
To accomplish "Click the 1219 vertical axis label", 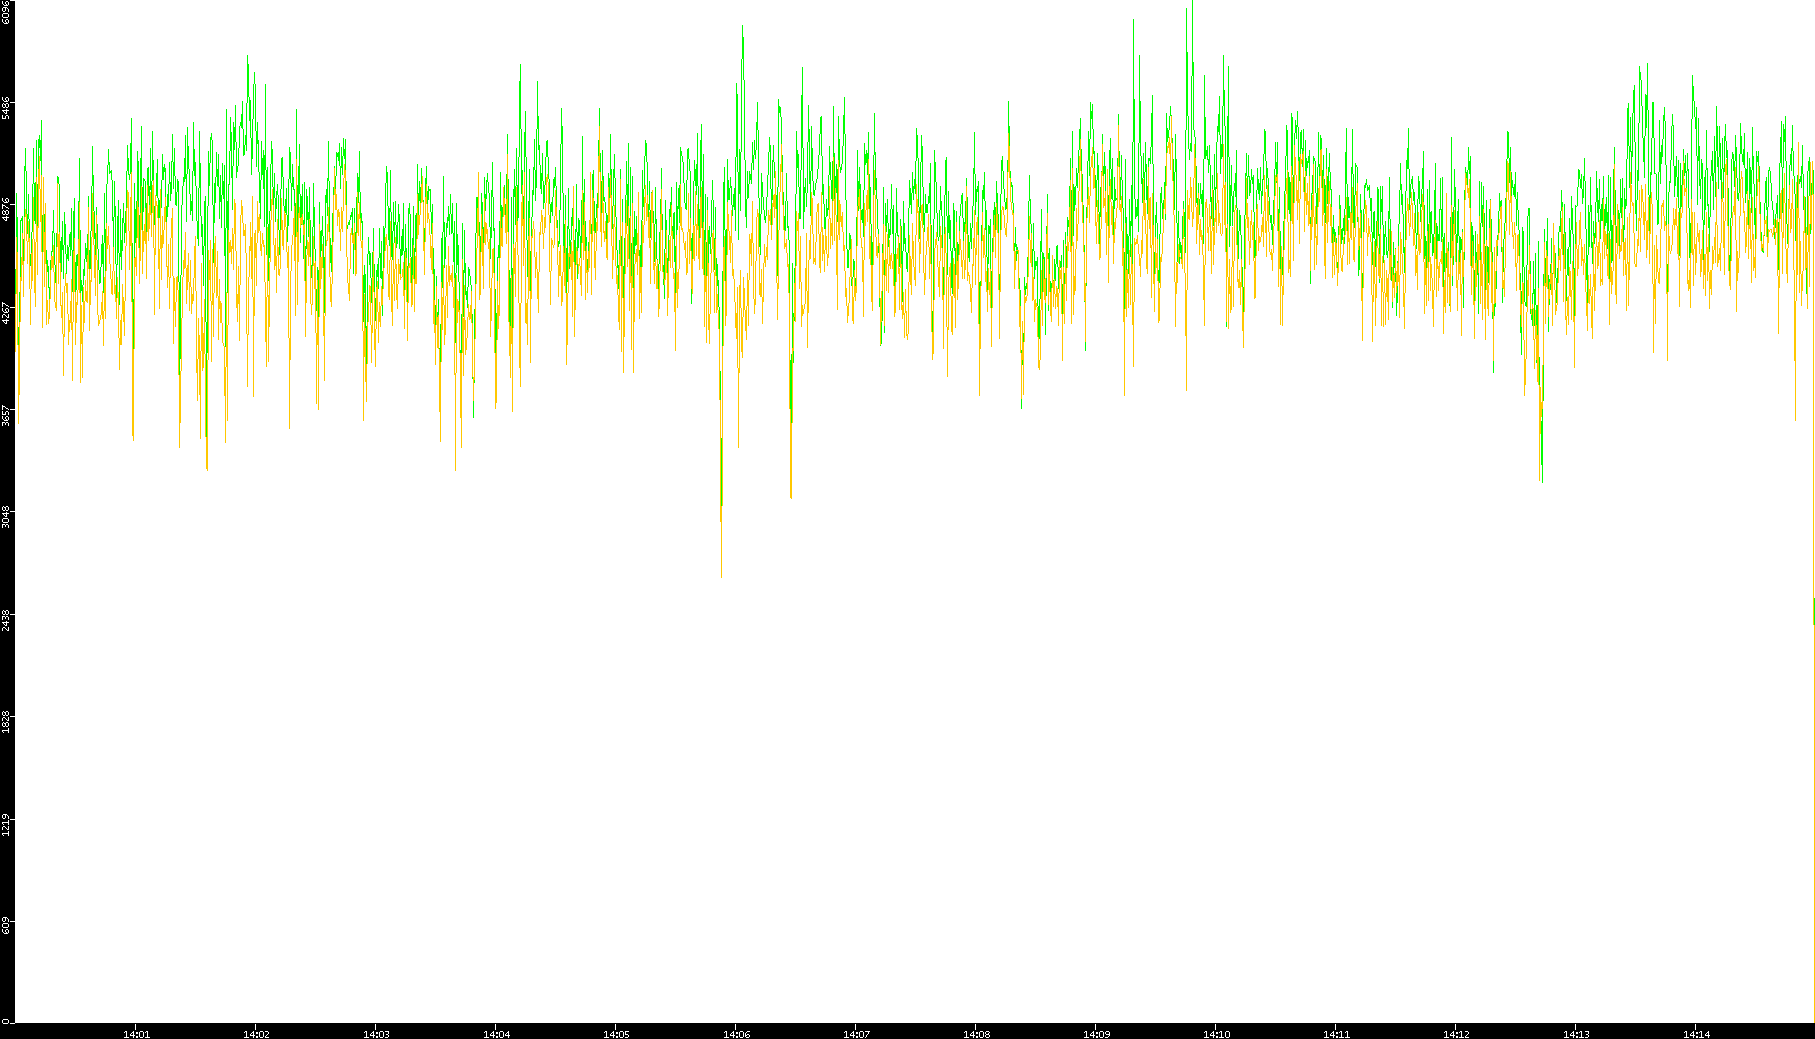I will point(6,824).
